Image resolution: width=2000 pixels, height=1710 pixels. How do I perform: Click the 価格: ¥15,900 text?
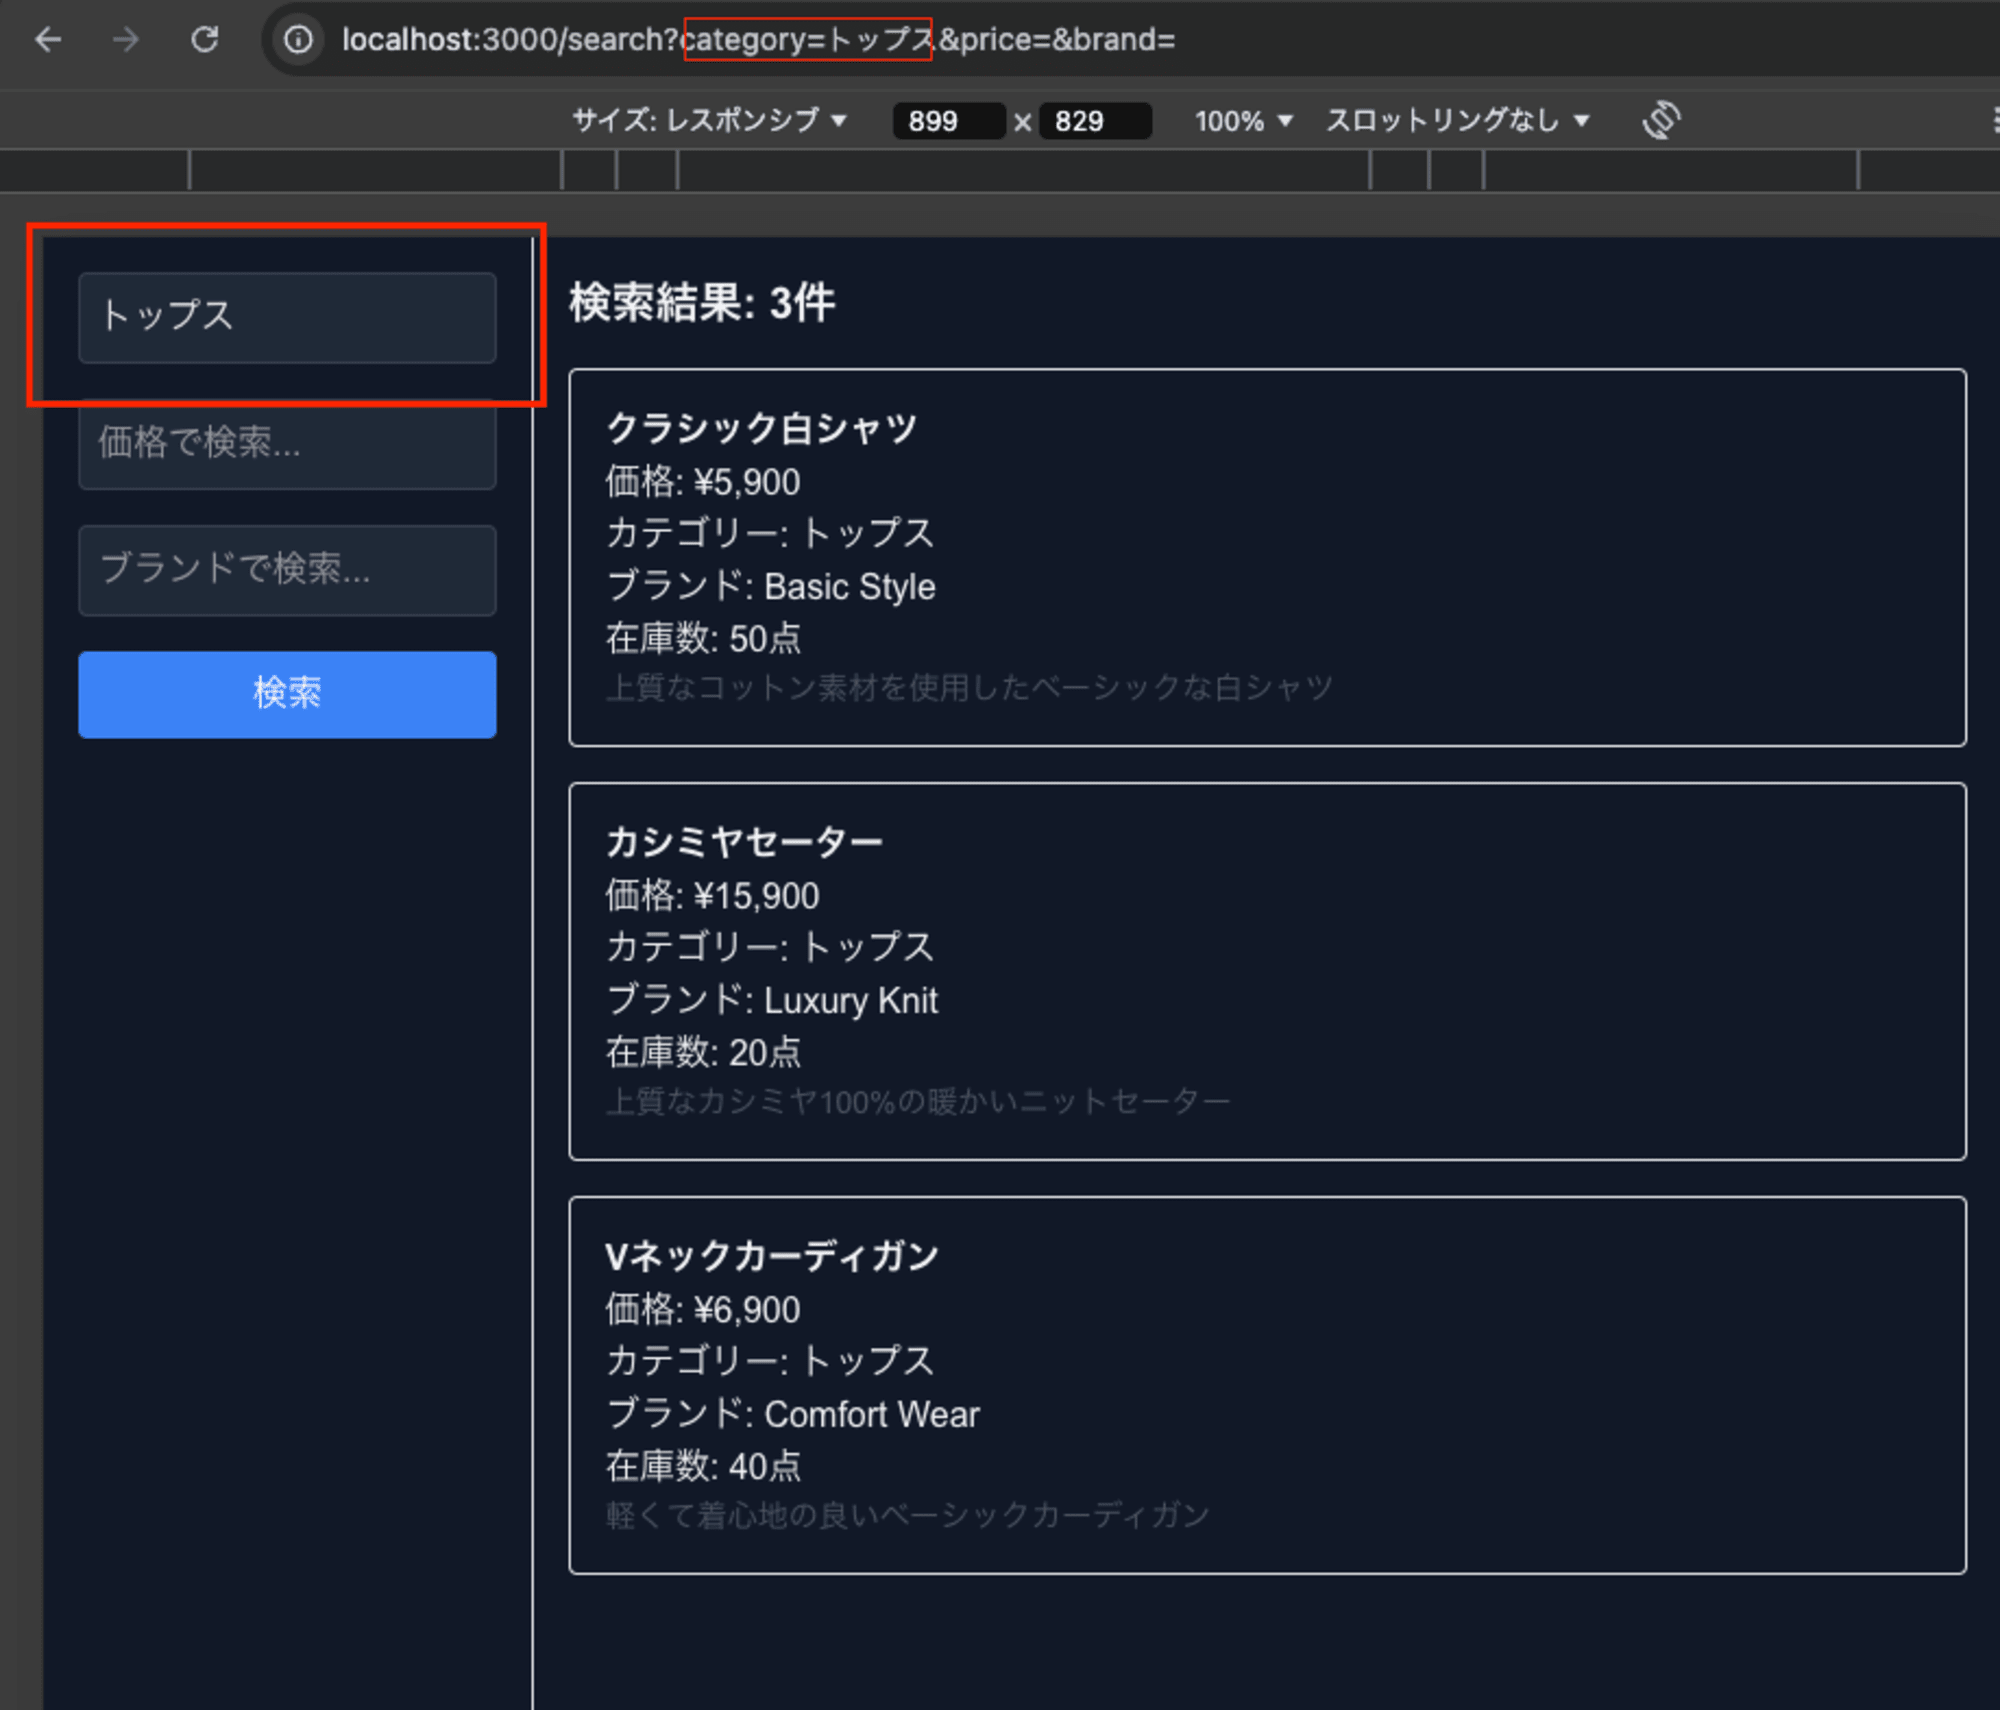(712, 896)
